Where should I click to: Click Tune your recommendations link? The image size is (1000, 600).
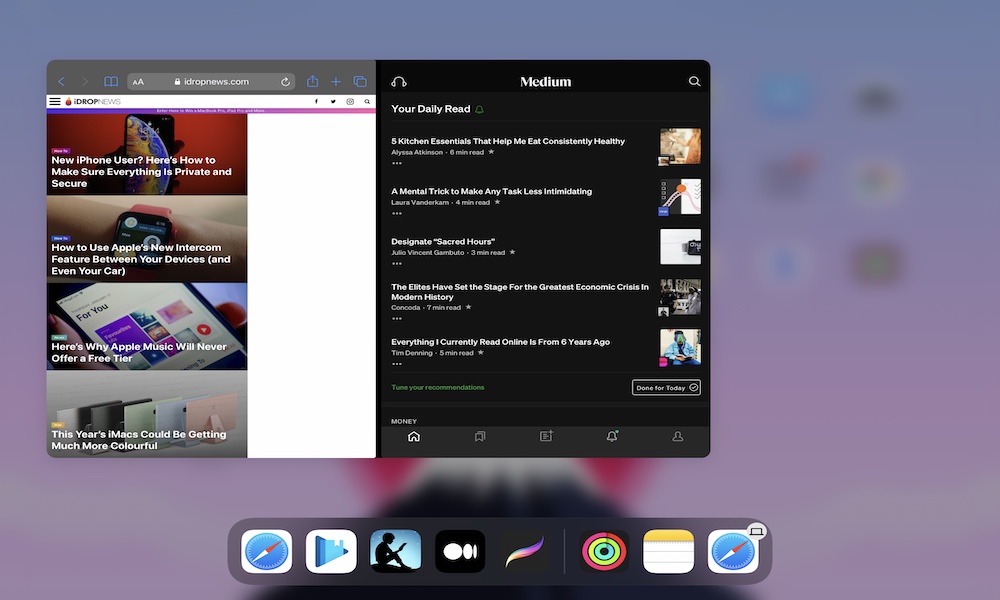click(x=438, y=387)
